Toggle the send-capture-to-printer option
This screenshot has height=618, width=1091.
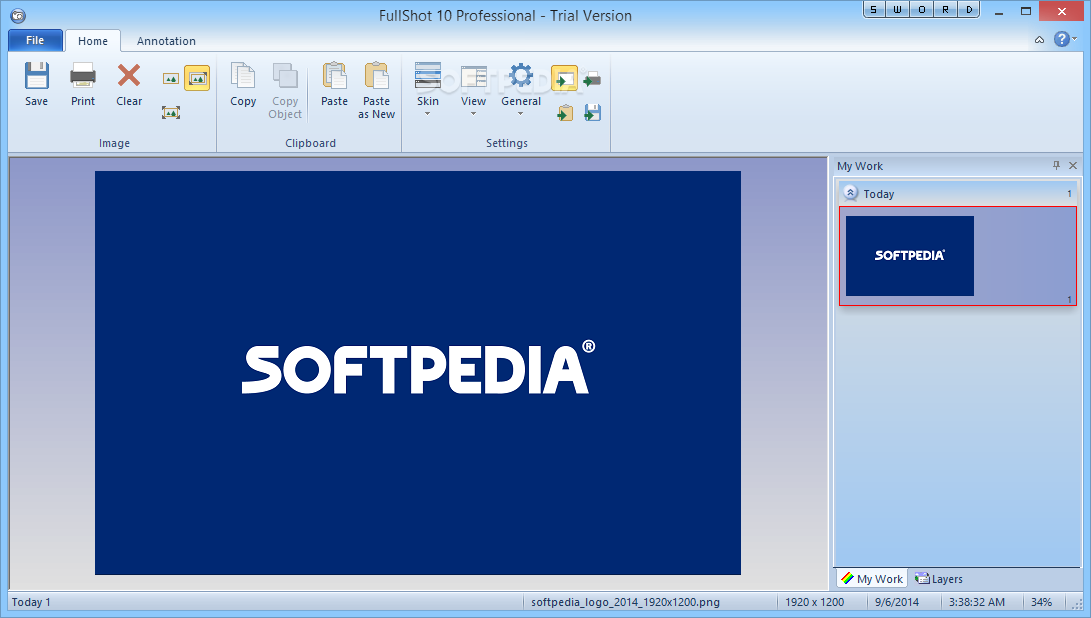pos(592,79)
